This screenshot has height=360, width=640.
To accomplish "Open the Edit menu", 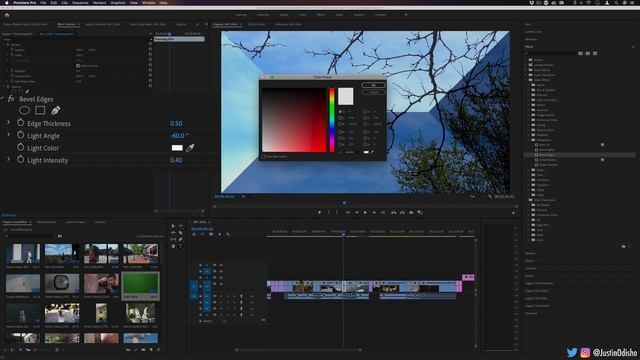I will coord(54,2).
